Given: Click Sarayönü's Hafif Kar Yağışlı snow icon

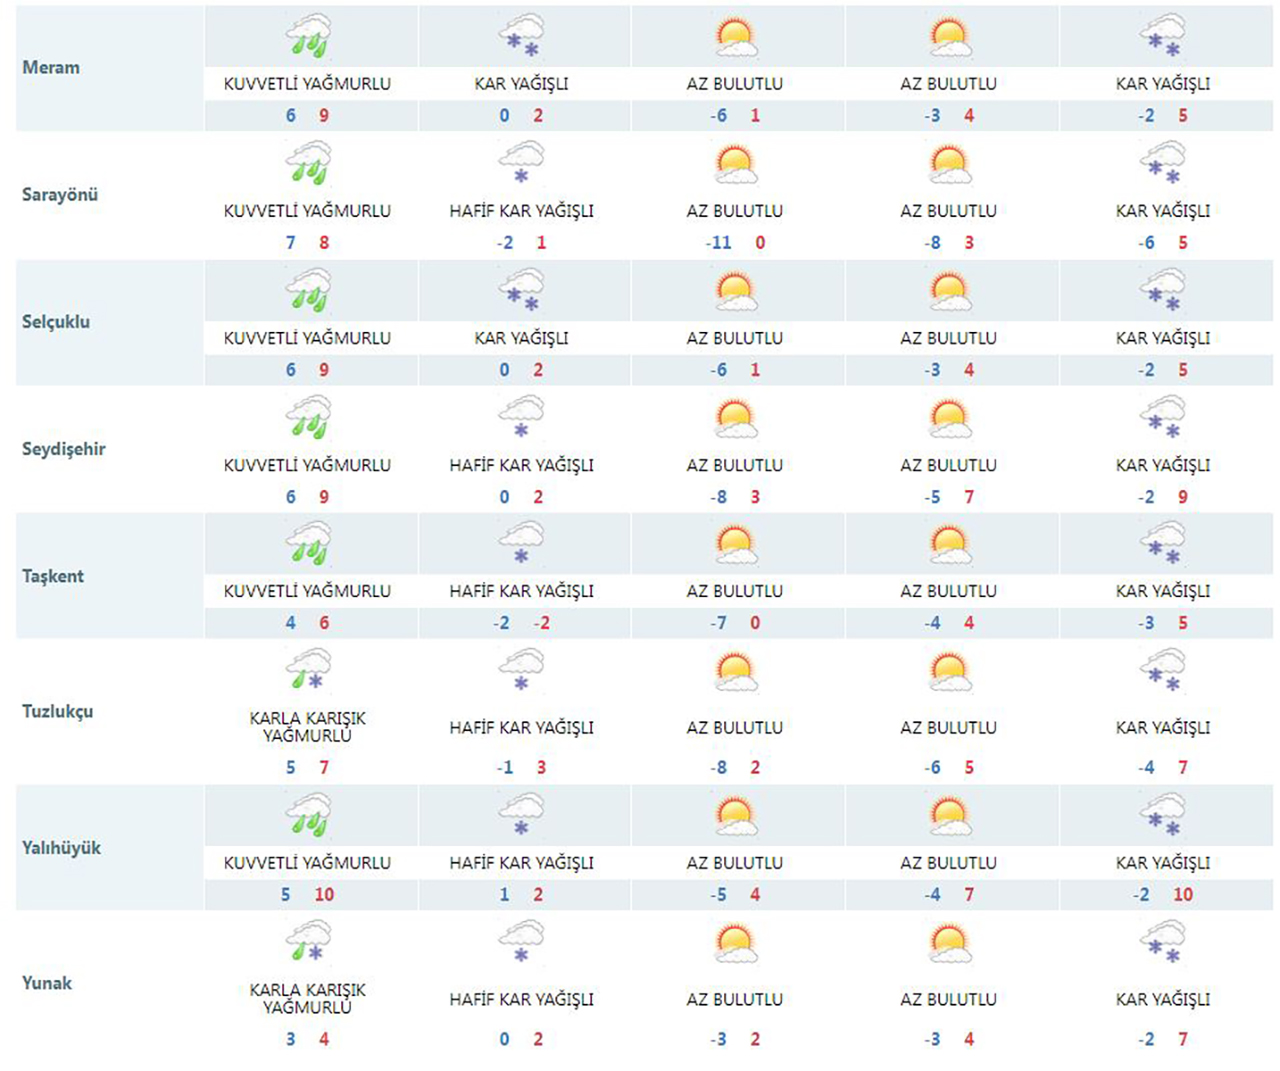Looking at the screenshot, I should coord(521,163).
